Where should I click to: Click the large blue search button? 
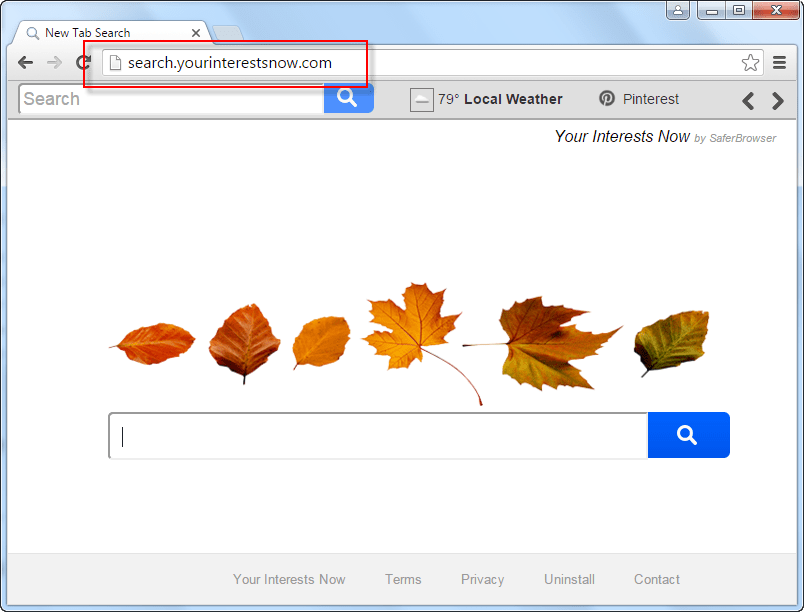pyautogui.click(x=688, y=435)
